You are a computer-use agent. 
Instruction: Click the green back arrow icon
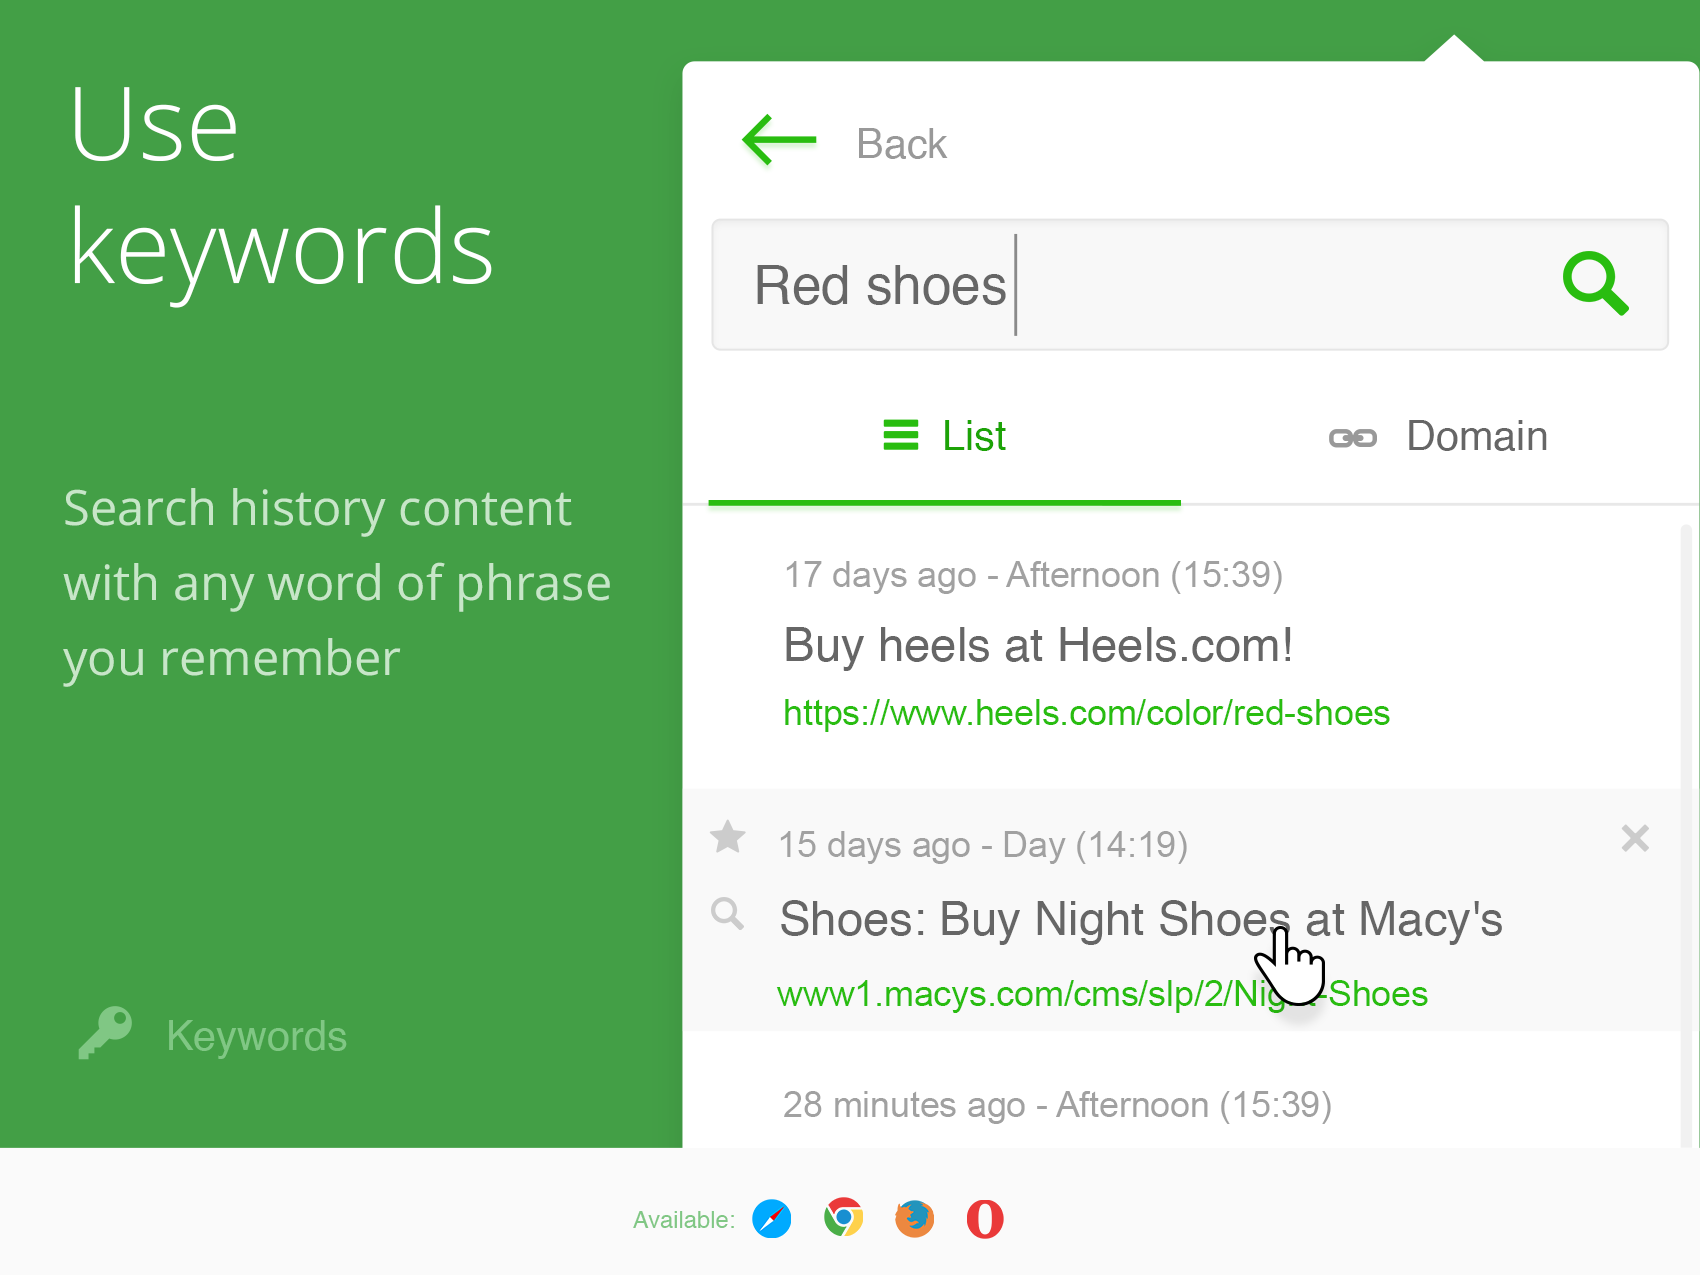(x=780, y=140)
